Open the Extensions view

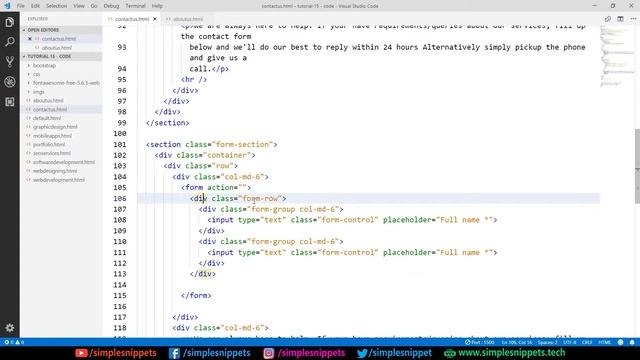(10, 102)
